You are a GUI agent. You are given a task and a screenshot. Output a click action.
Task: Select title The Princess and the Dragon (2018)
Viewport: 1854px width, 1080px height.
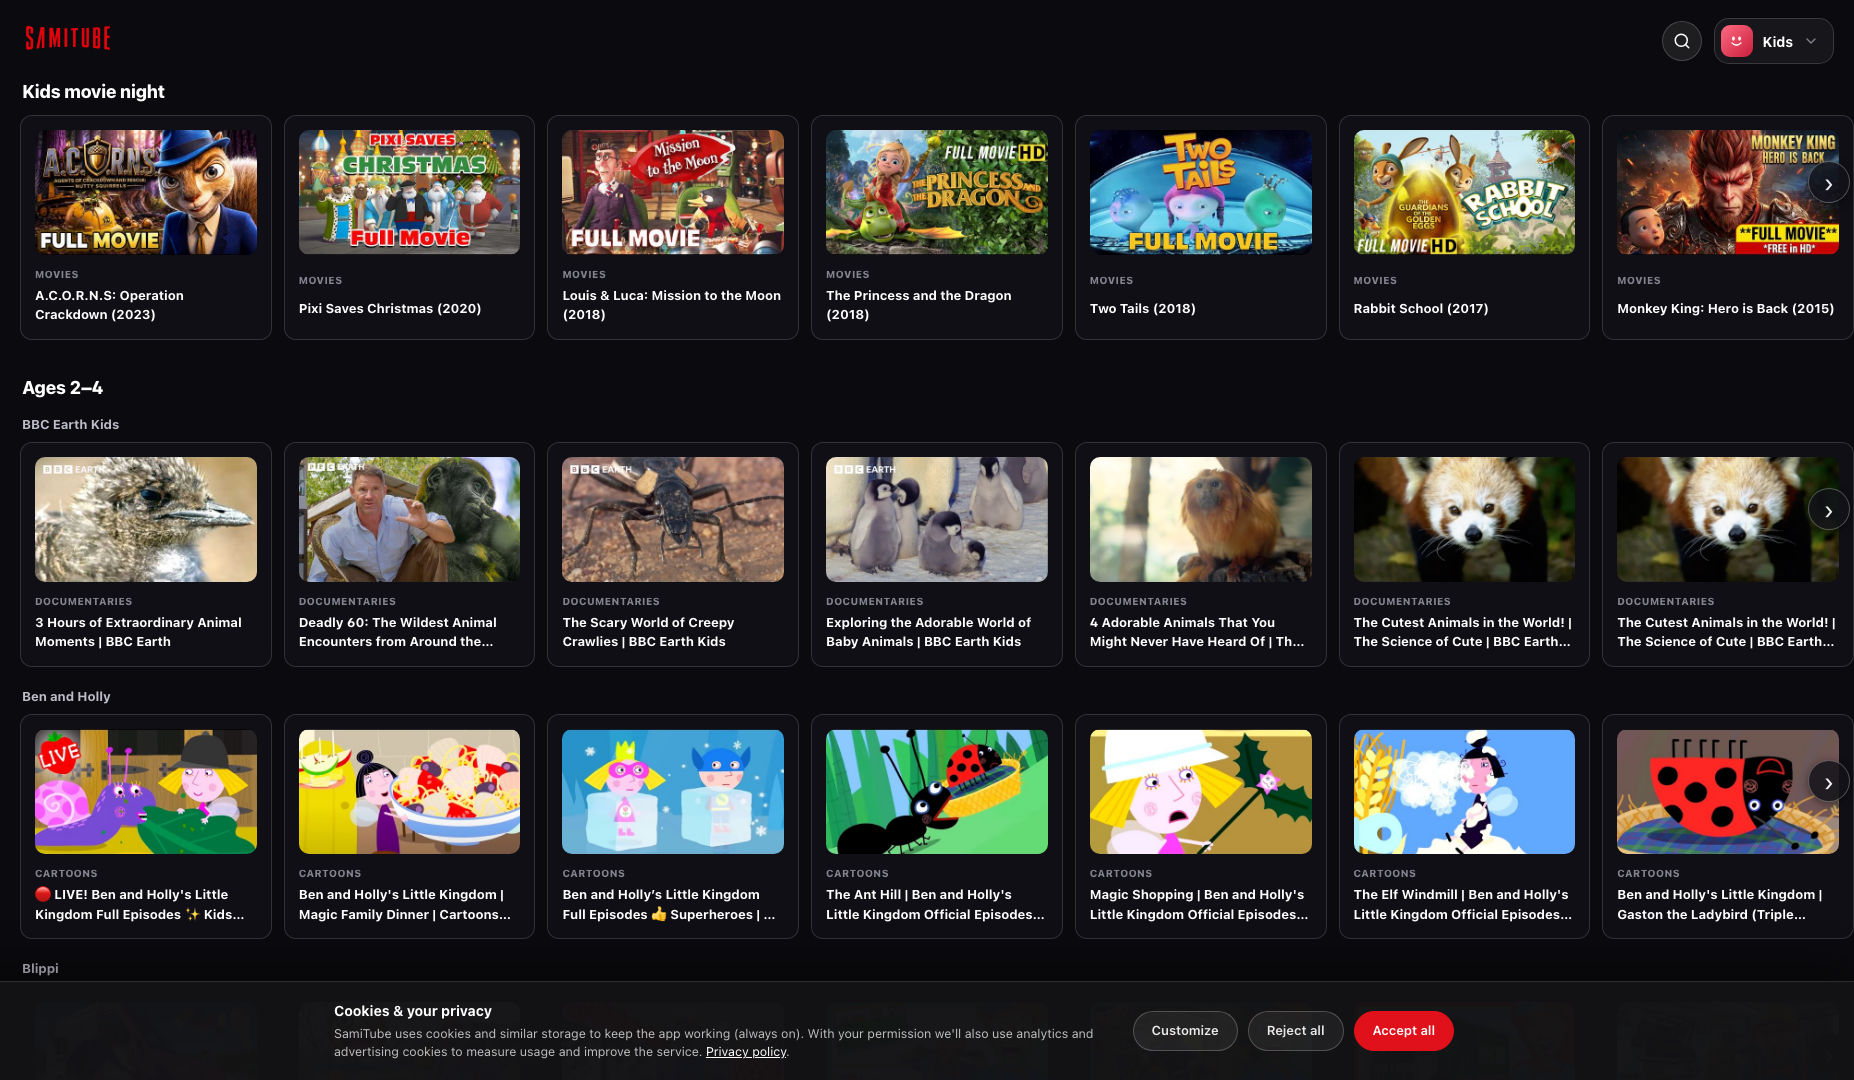click(x=919, y=305)
